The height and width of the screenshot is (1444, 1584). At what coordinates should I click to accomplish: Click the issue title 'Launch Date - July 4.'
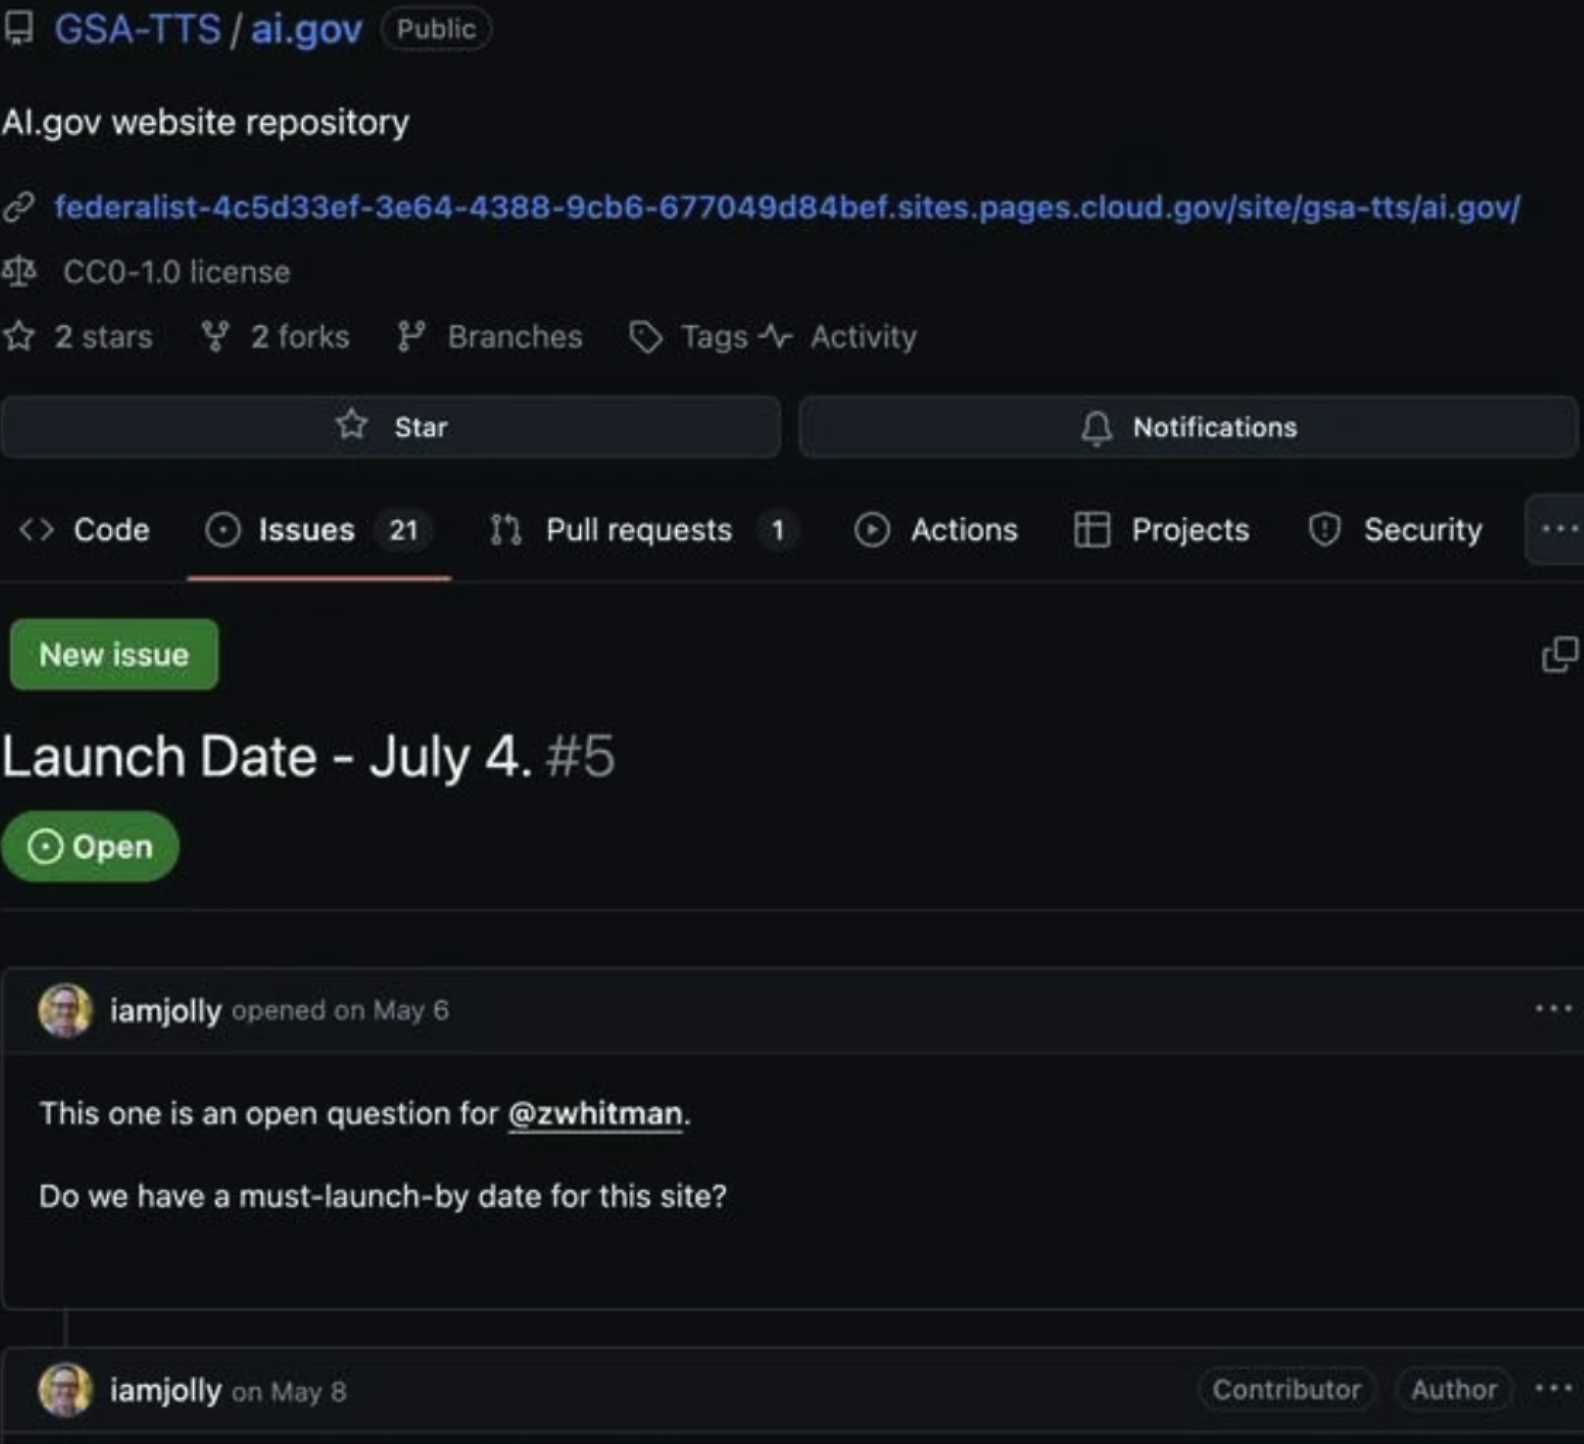(267, 756)
